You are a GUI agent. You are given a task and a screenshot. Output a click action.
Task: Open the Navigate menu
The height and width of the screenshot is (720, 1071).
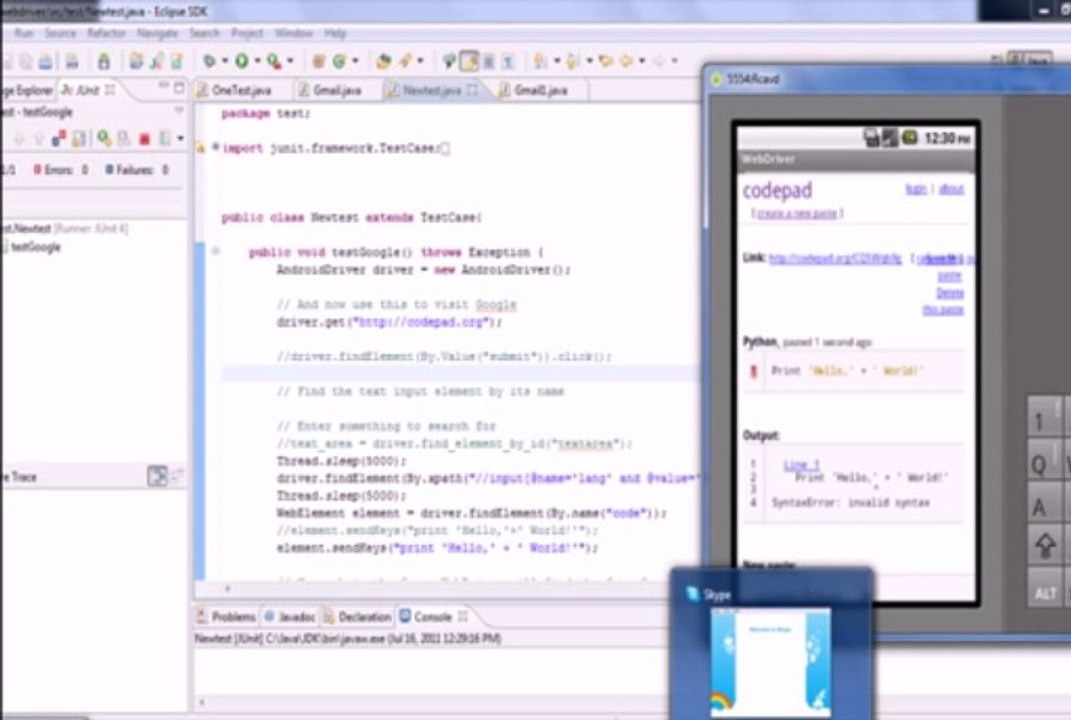click(x=157, y=33)
